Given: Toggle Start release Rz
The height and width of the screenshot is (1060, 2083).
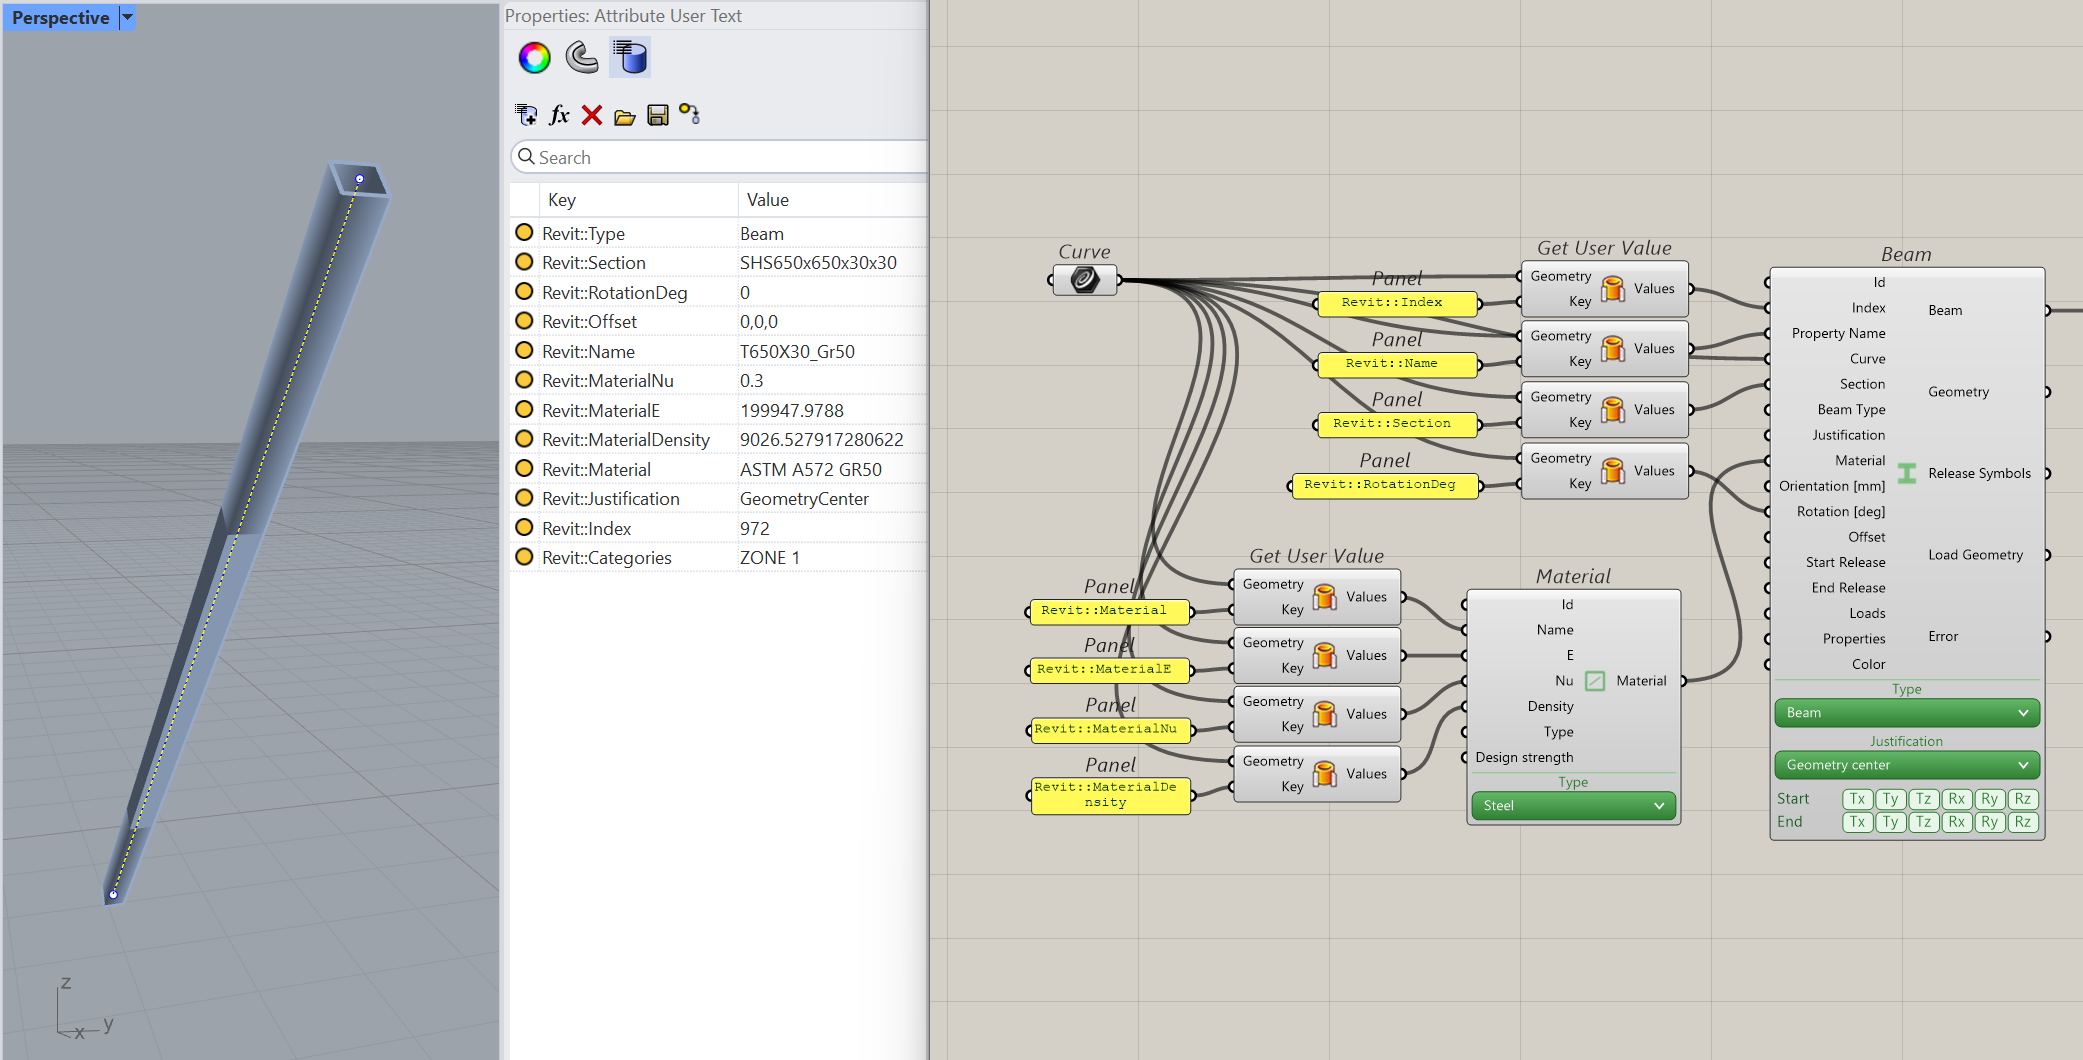Looking at the screenshot, I should (x=2022, y=799).
